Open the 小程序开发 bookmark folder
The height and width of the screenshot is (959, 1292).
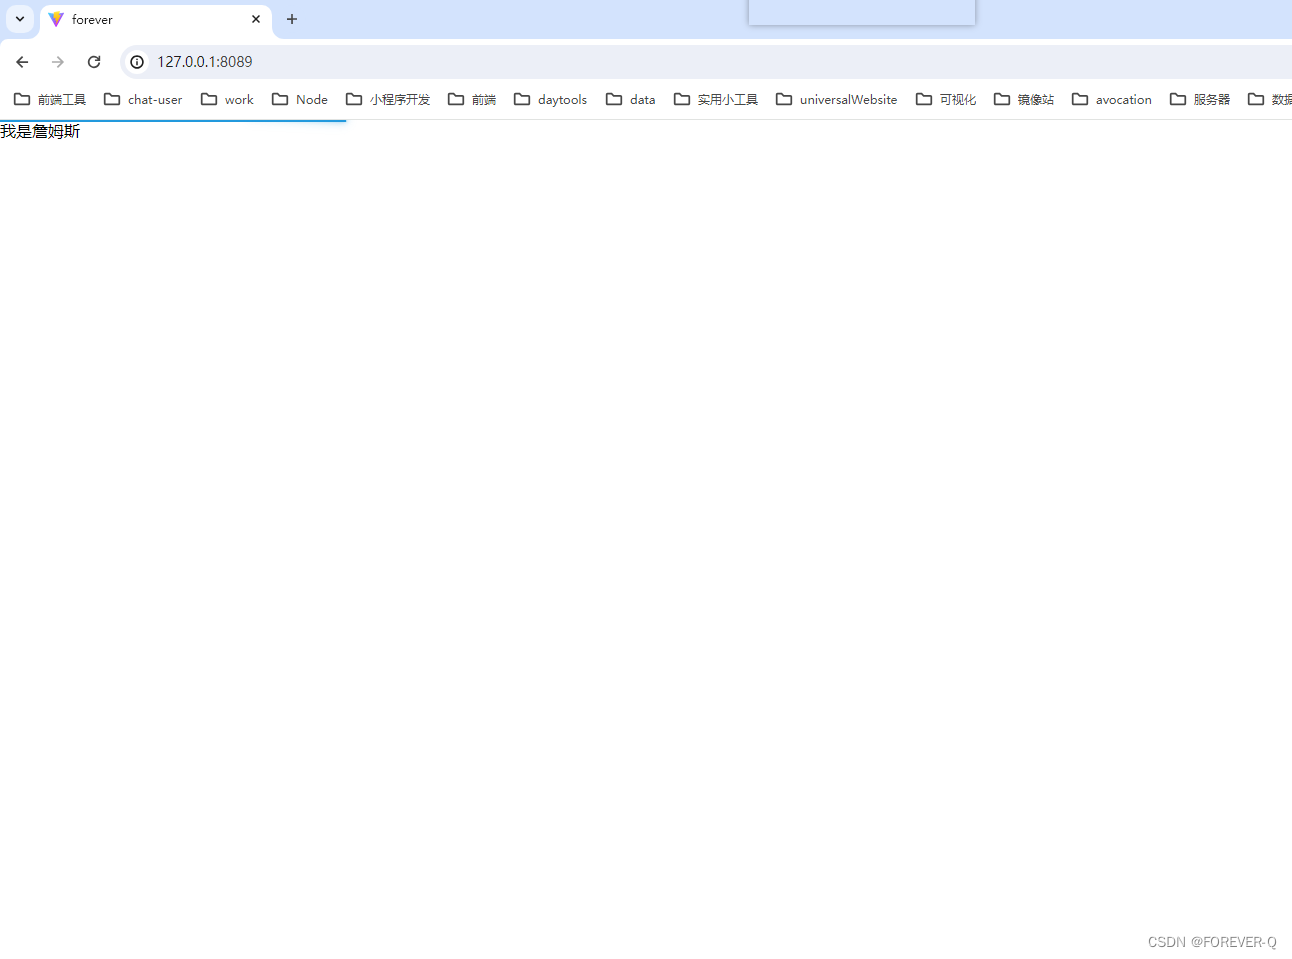coord(388,99)
